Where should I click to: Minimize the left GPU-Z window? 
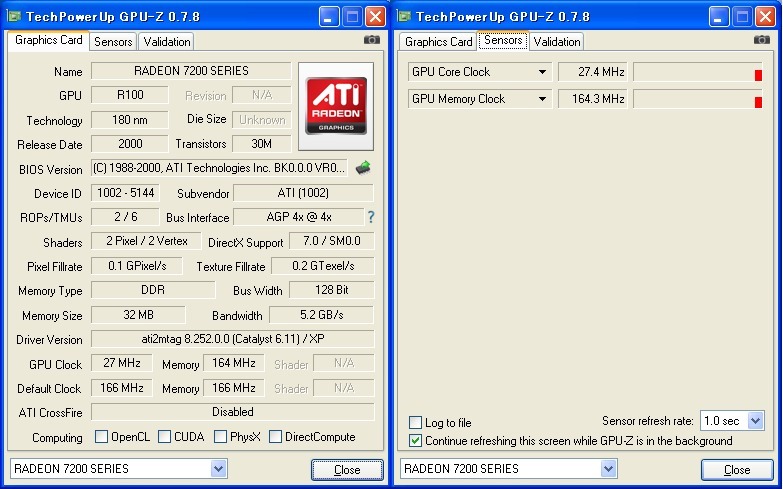328,17
